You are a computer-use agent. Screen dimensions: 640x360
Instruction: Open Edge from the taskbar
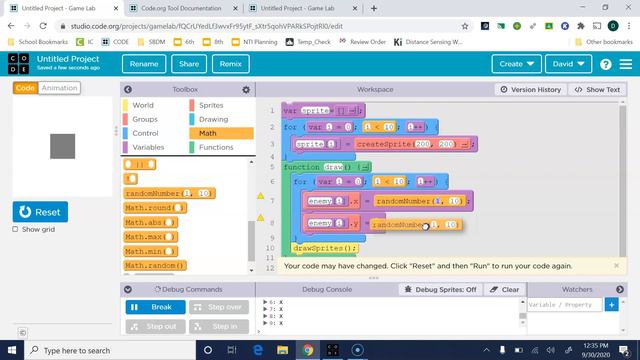258,350
